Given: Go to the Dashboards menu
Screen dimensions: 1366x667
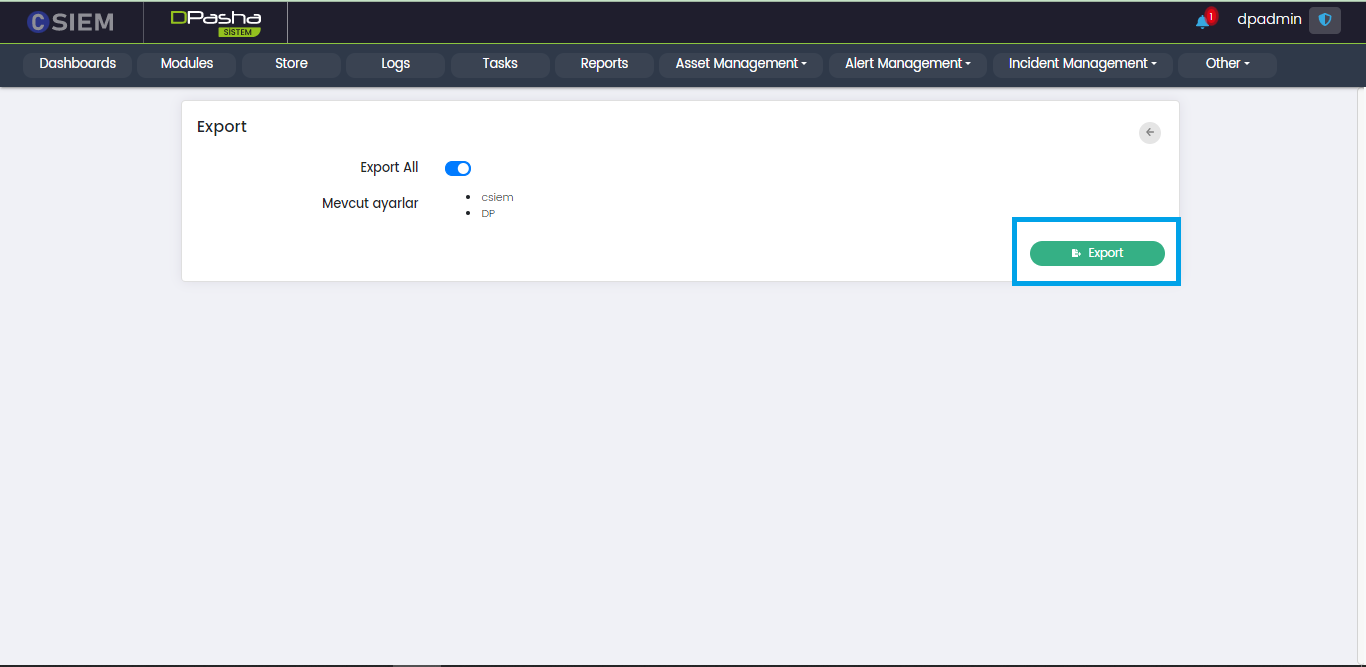Looking at the screenshot, I should 78,64.
